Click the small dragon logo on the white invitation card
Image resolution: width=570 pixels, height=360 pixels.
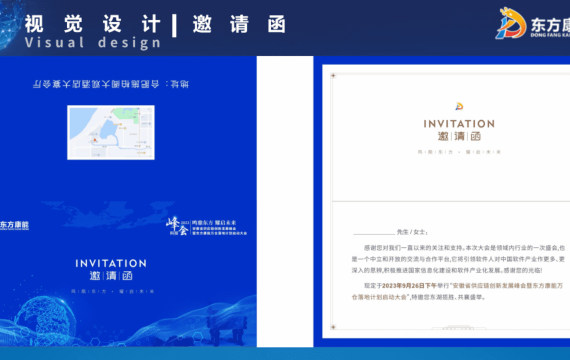pos(459,106)
